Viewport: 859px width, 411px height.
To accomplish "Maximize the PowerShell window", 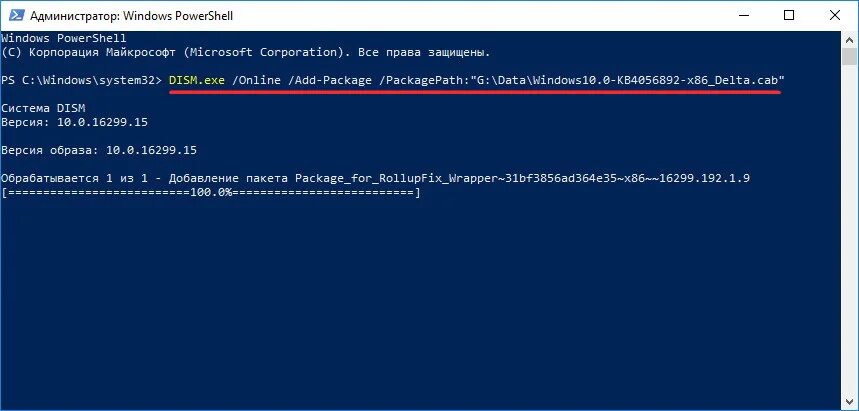I will click(789, 15).
